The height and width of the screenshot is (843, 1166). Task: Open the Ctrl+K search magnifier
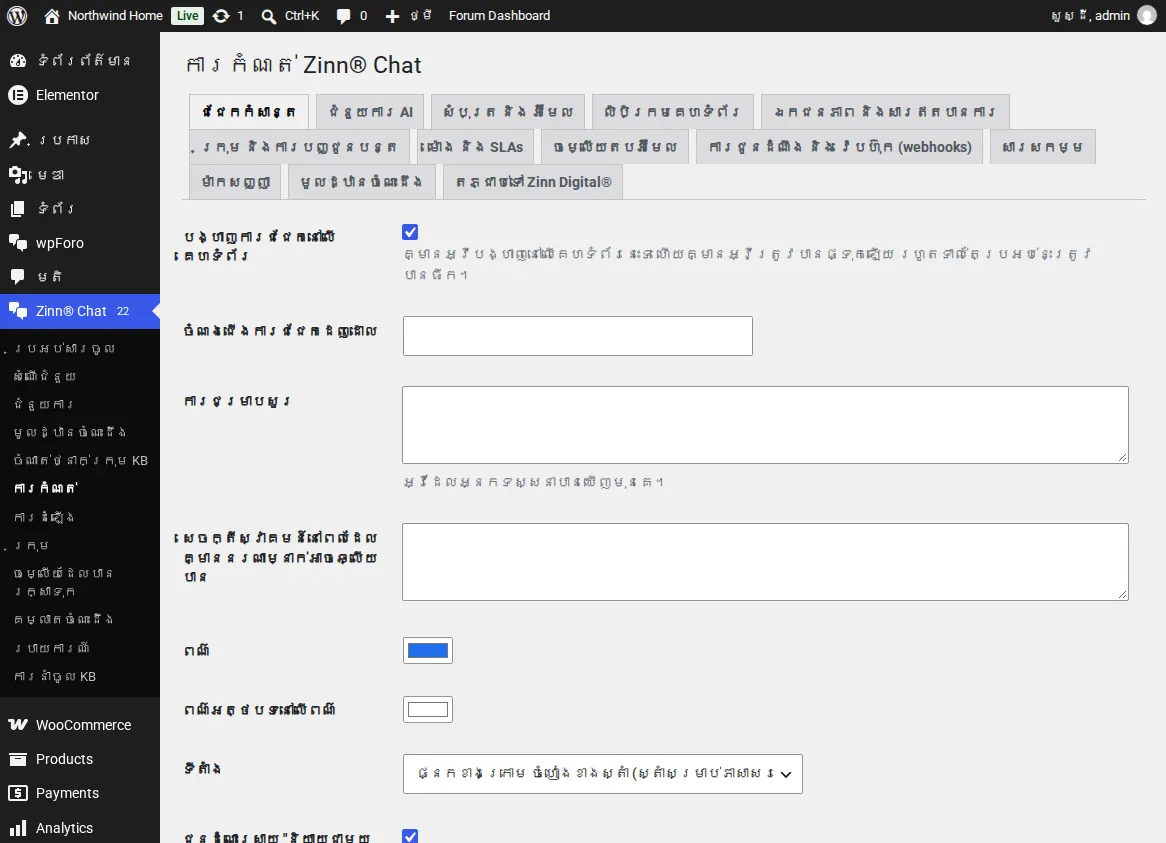pyautogui.click(x=268, y=16)
